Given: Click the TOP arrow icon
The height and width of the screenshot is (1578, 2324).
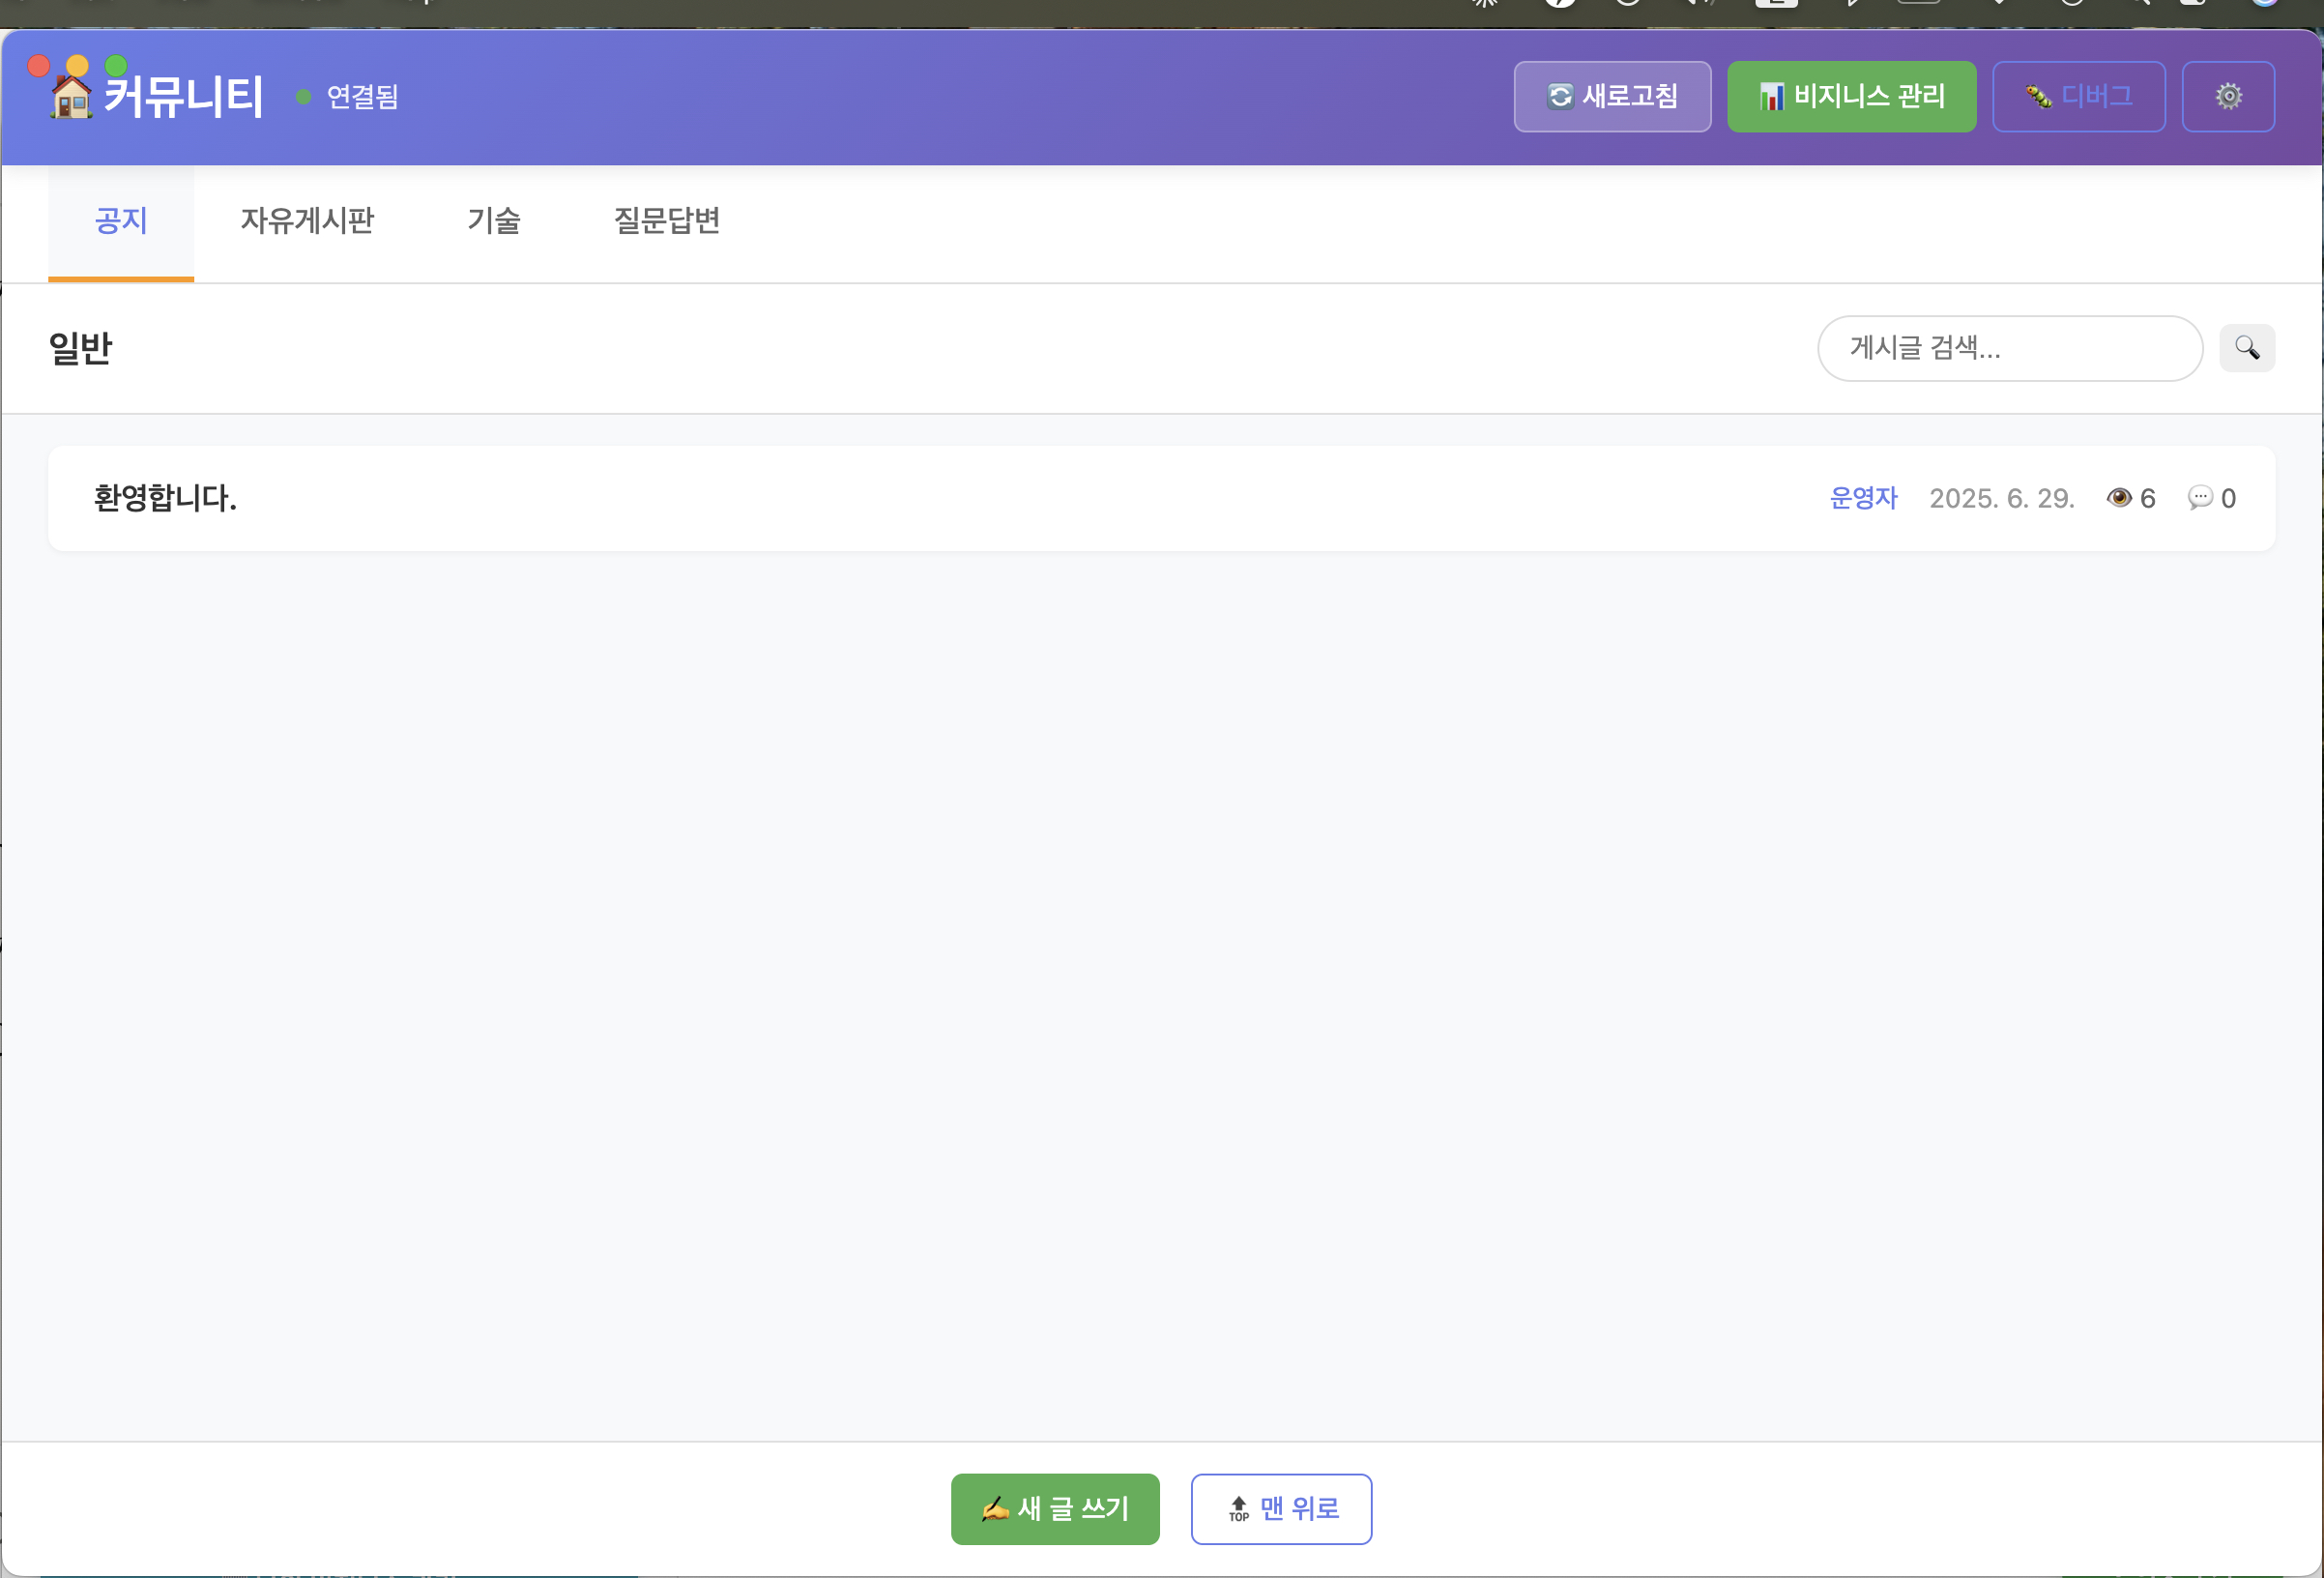Looking at the screenshot, I should [1238, 1509].
